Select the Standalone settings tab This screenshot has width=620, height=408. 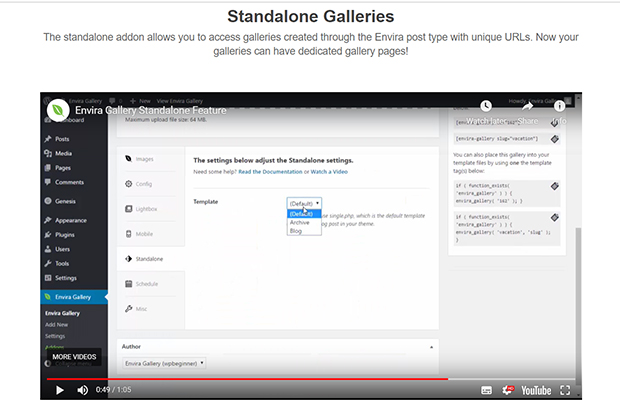(x=151, y=259)
